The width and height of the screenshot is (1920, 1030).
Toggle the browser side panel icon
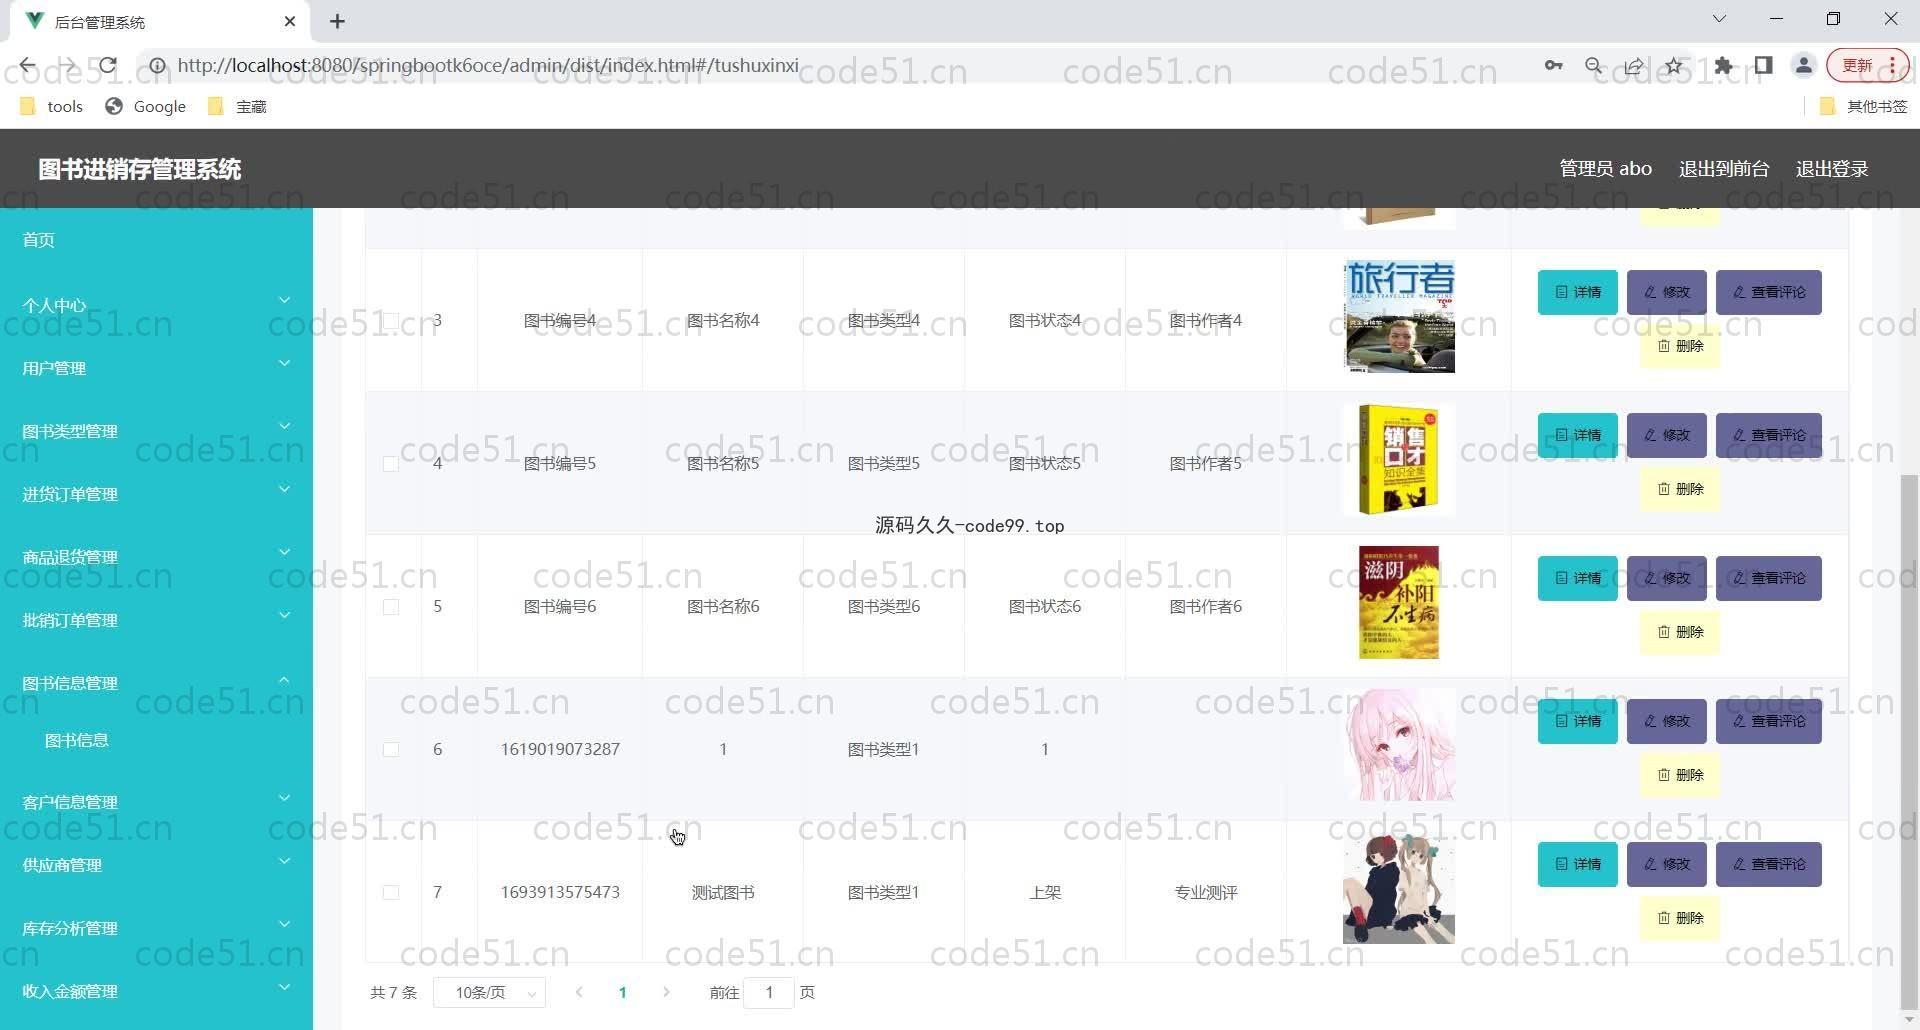1763,66
